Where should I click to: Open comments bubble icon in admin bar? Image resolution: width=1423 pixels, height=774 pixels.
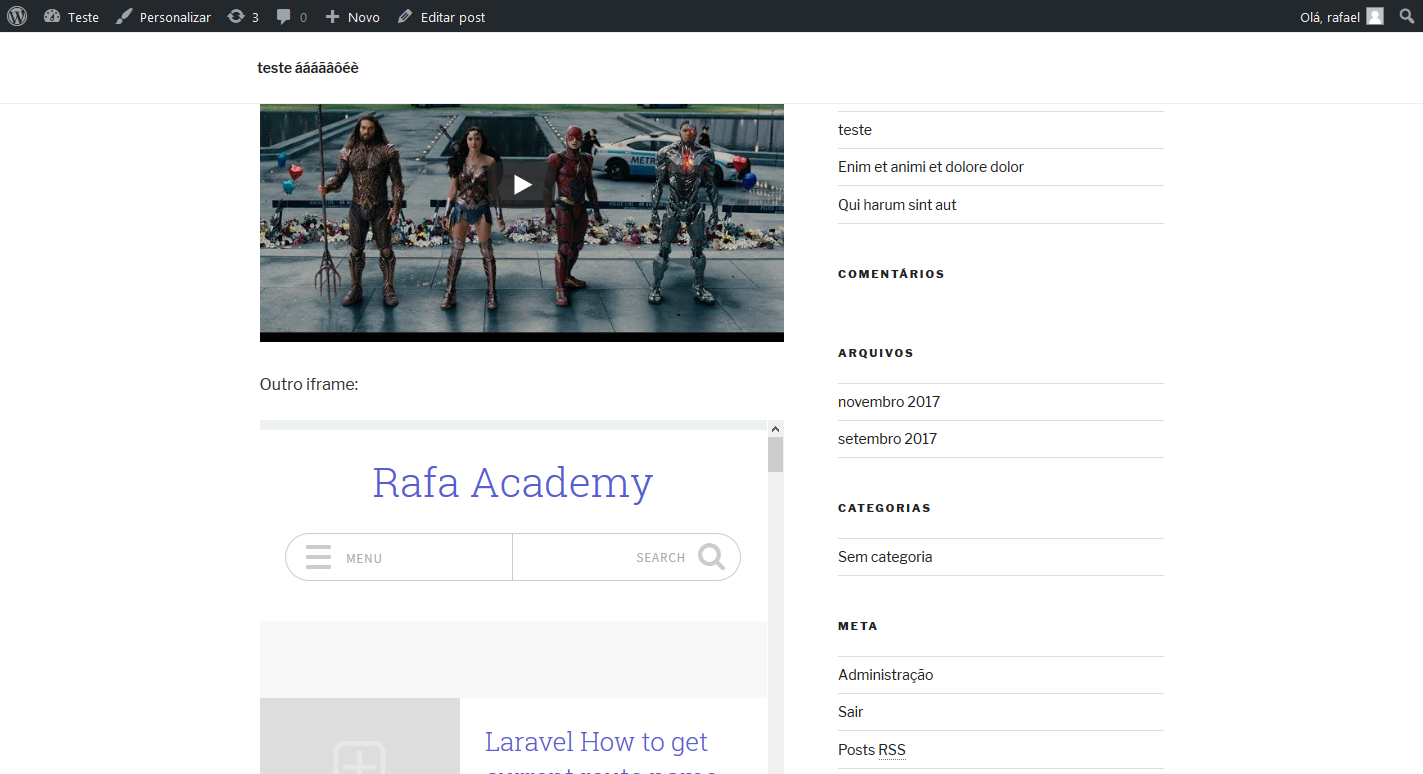coord(284,17)
